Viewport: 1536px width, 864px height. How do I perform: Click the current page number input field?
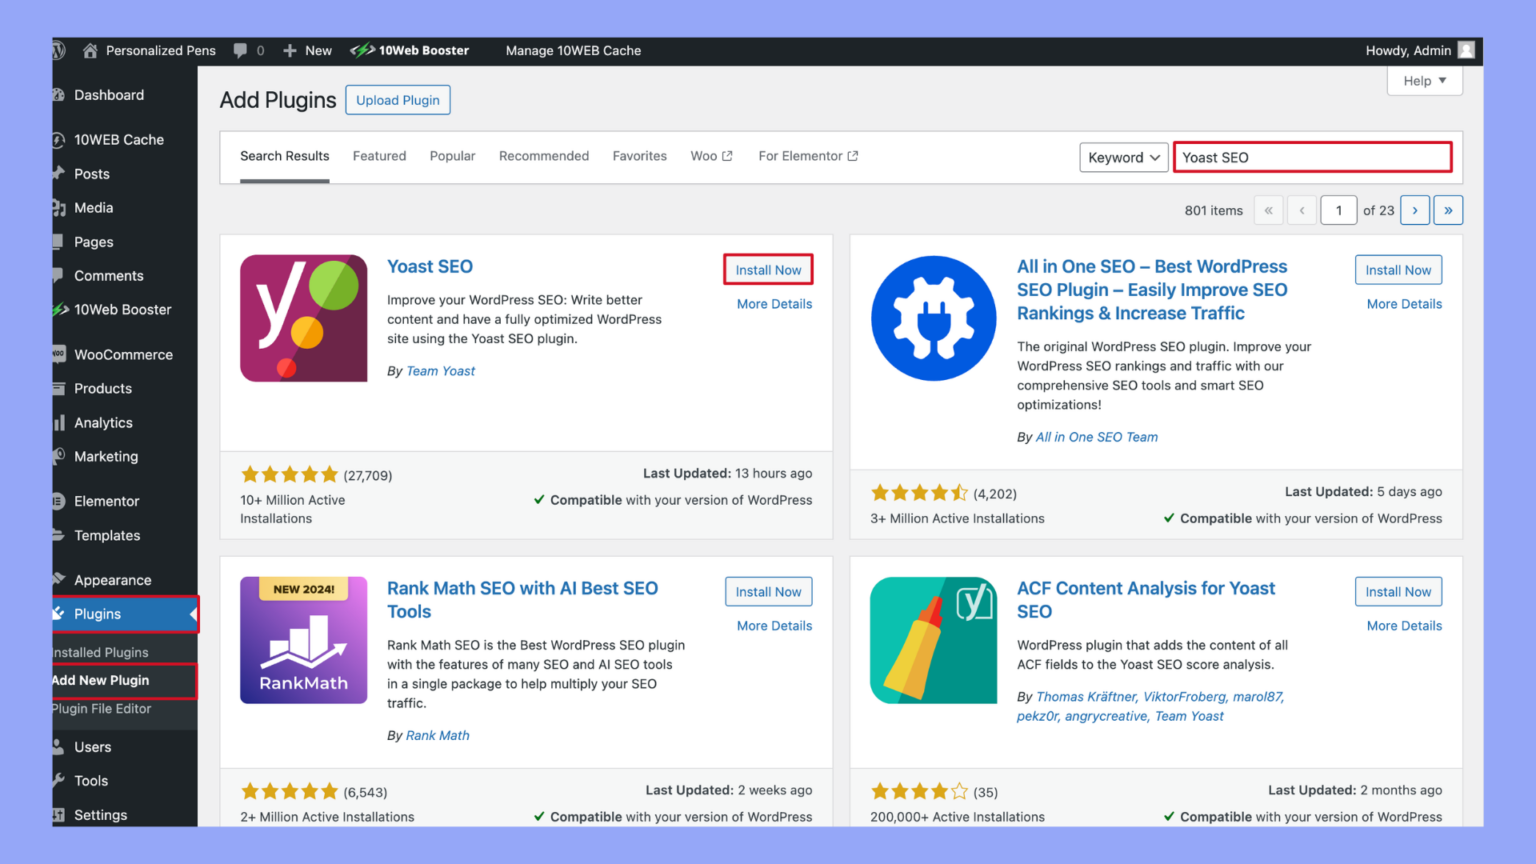pyautogui.click(x=1338, y=210)
